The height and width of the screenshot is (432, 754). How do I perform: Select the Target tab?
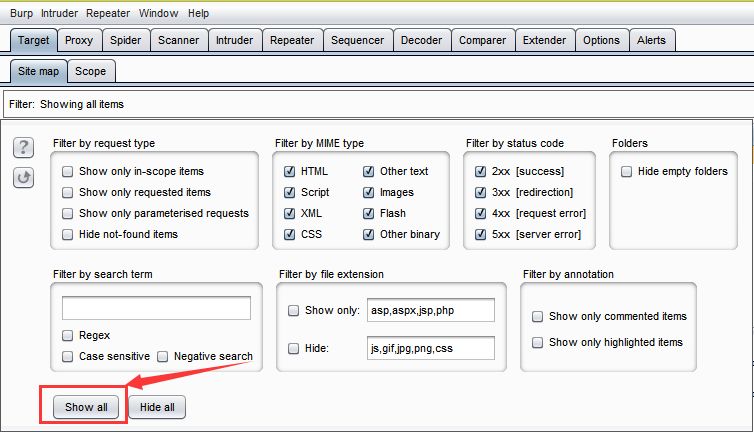pyautogui.click(x=34, y=40)
